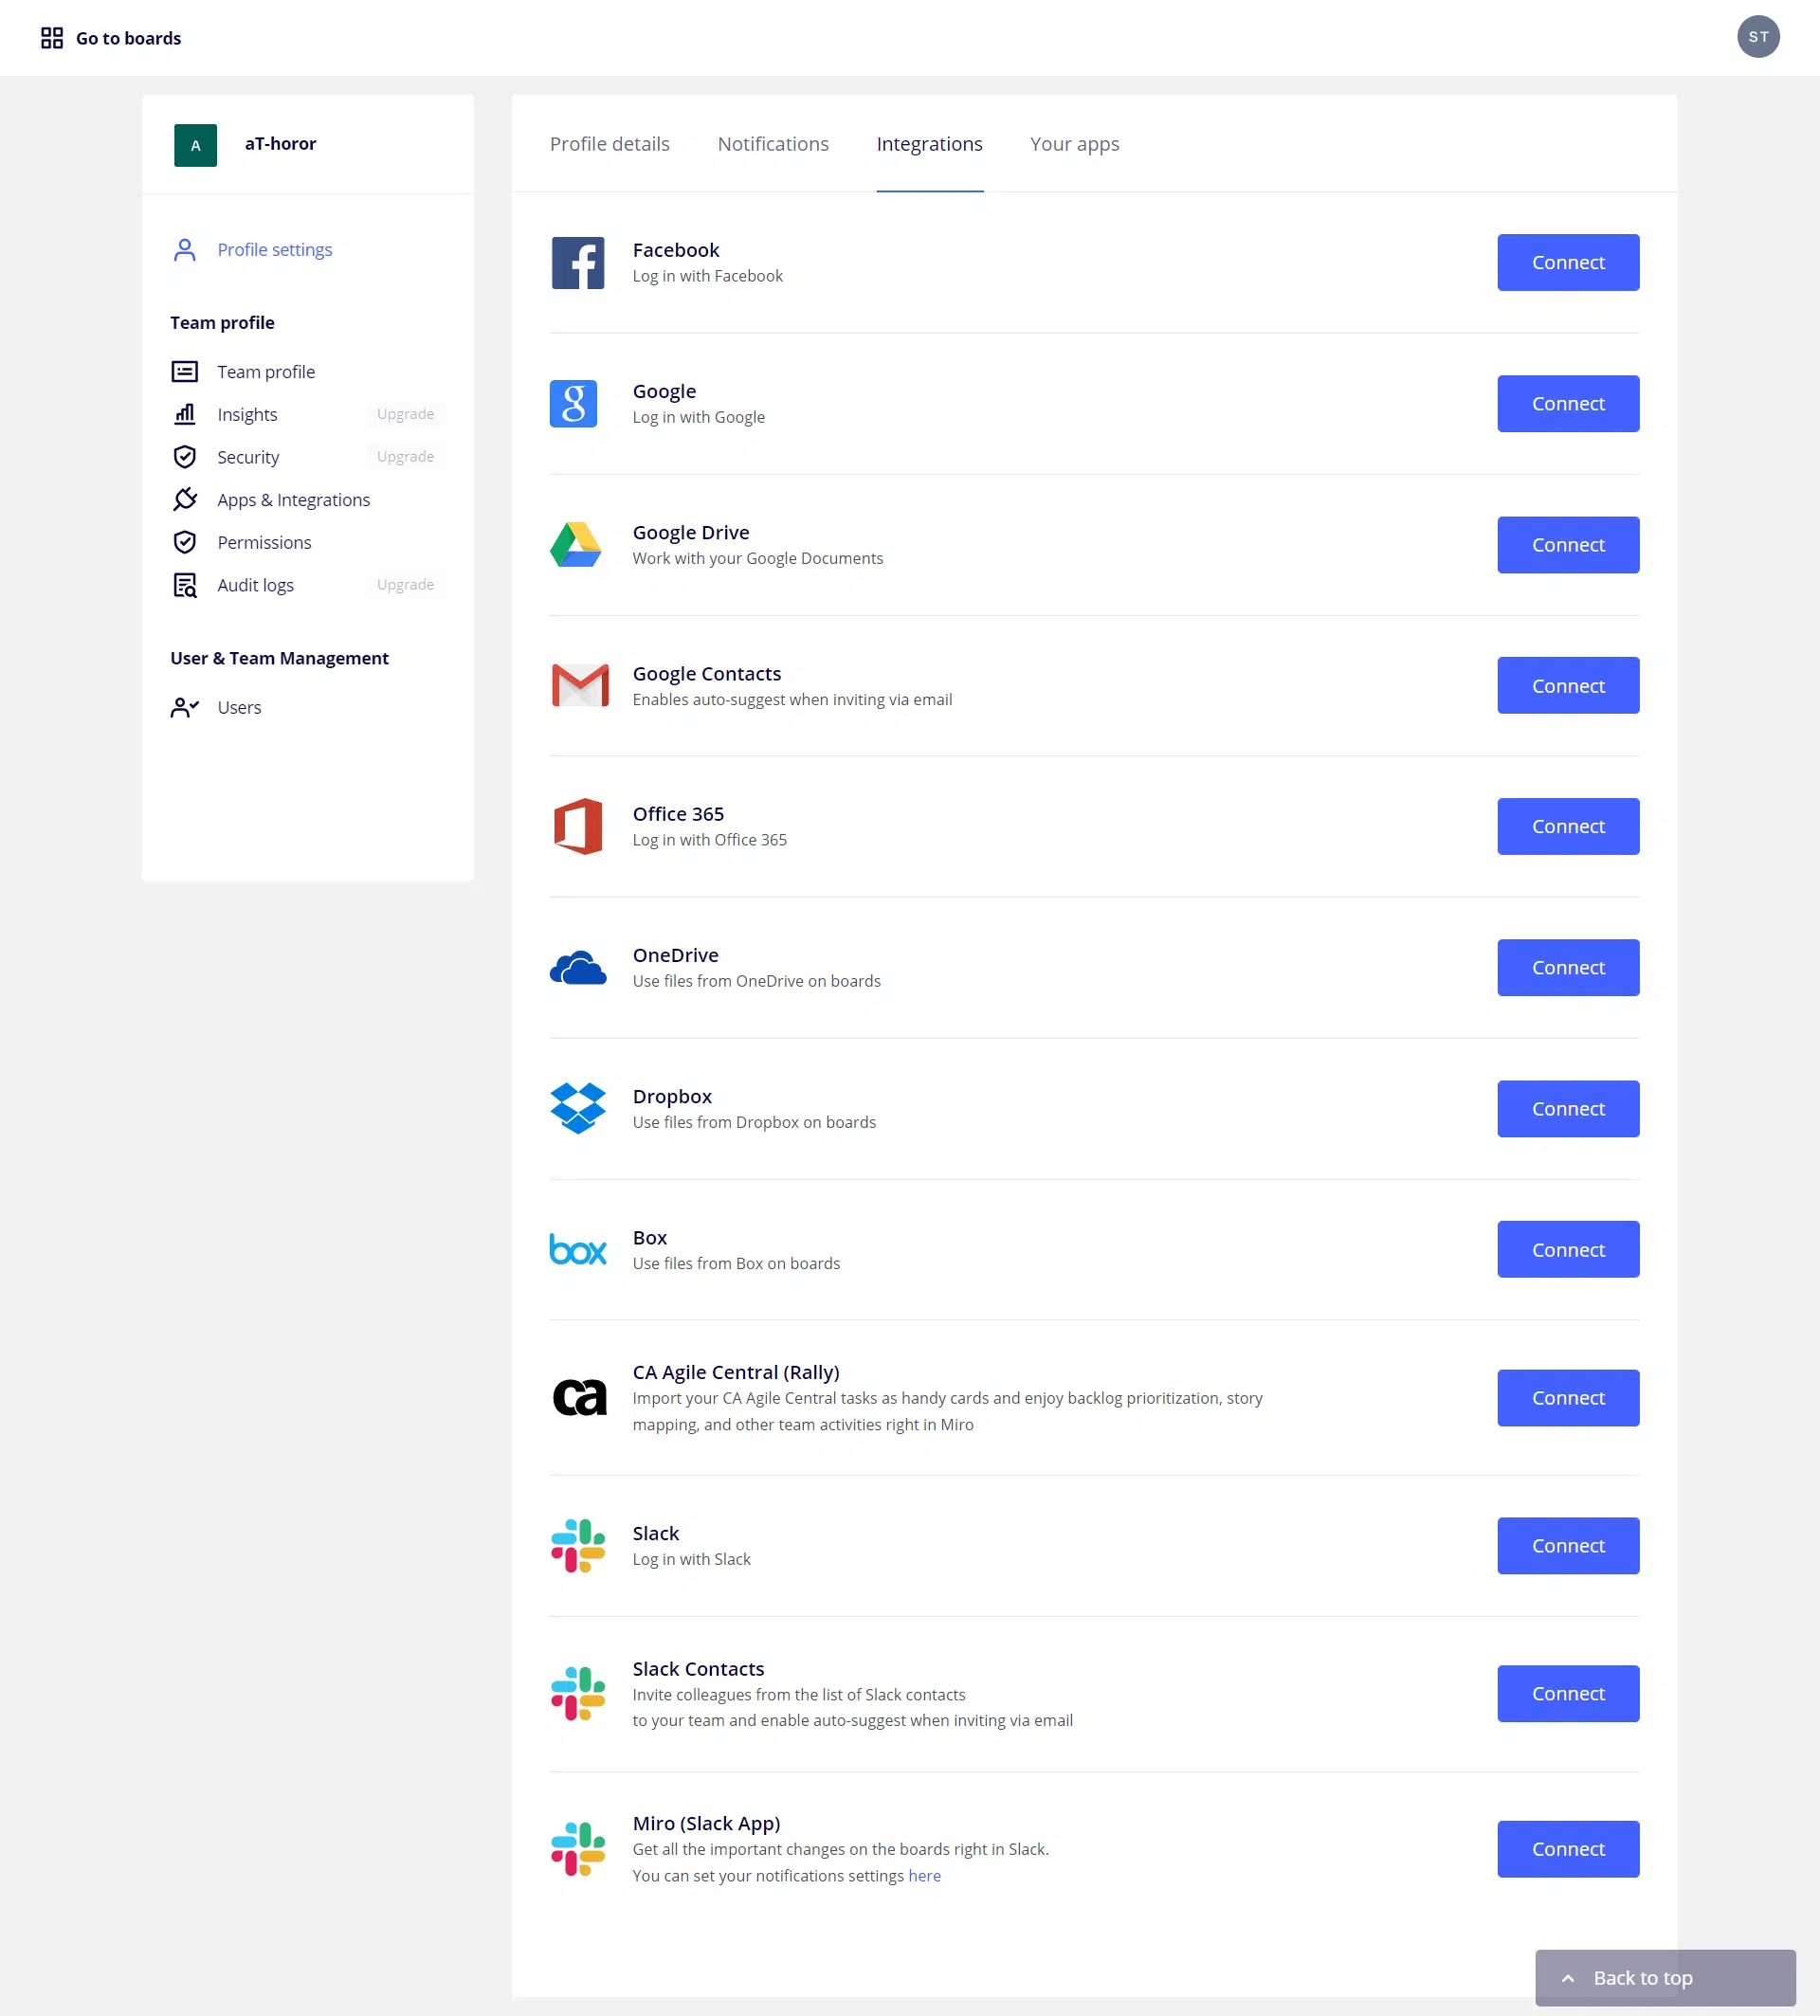1820x2016 pixels.
Task: Connect the Slack integration
Action: pyautogui.click(x=1568, y=1546)
